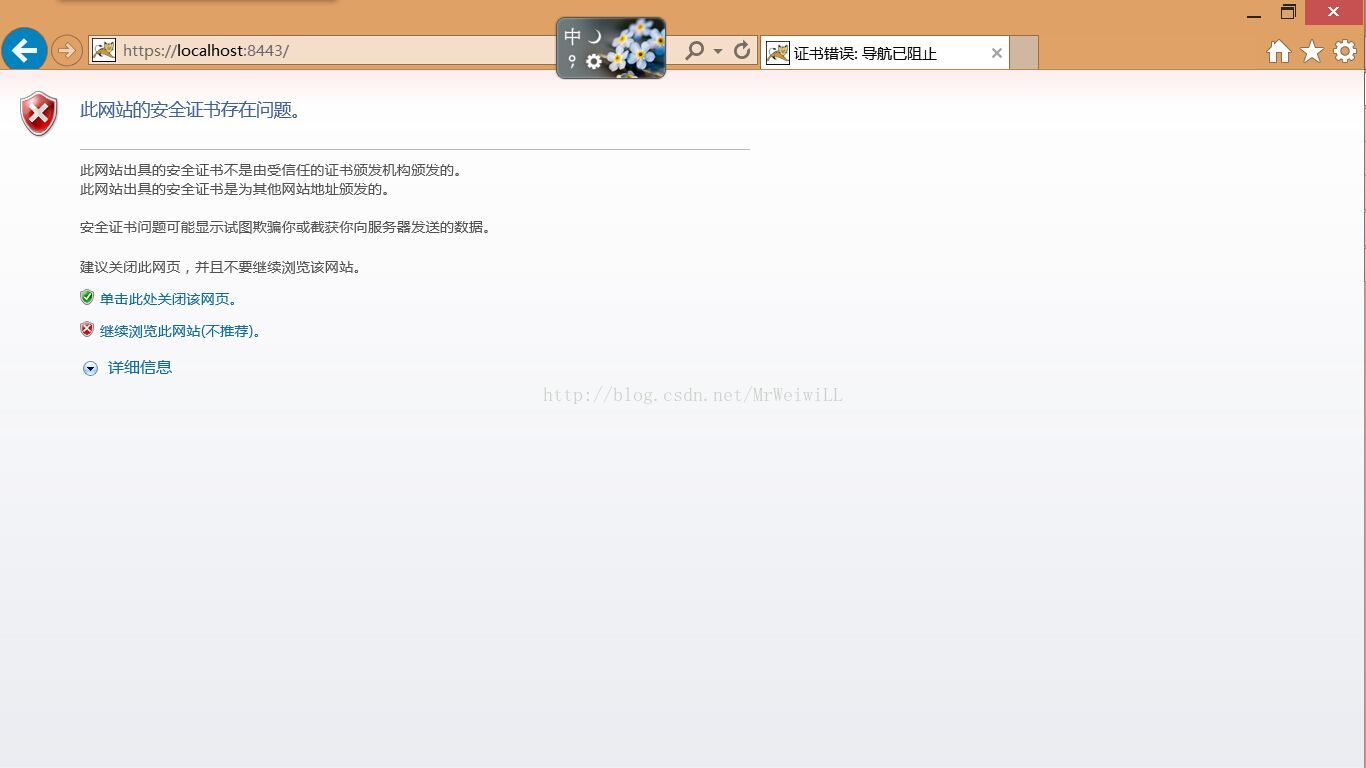
Task: Click the flower skin image on IME bar
Action: [636, 47]
